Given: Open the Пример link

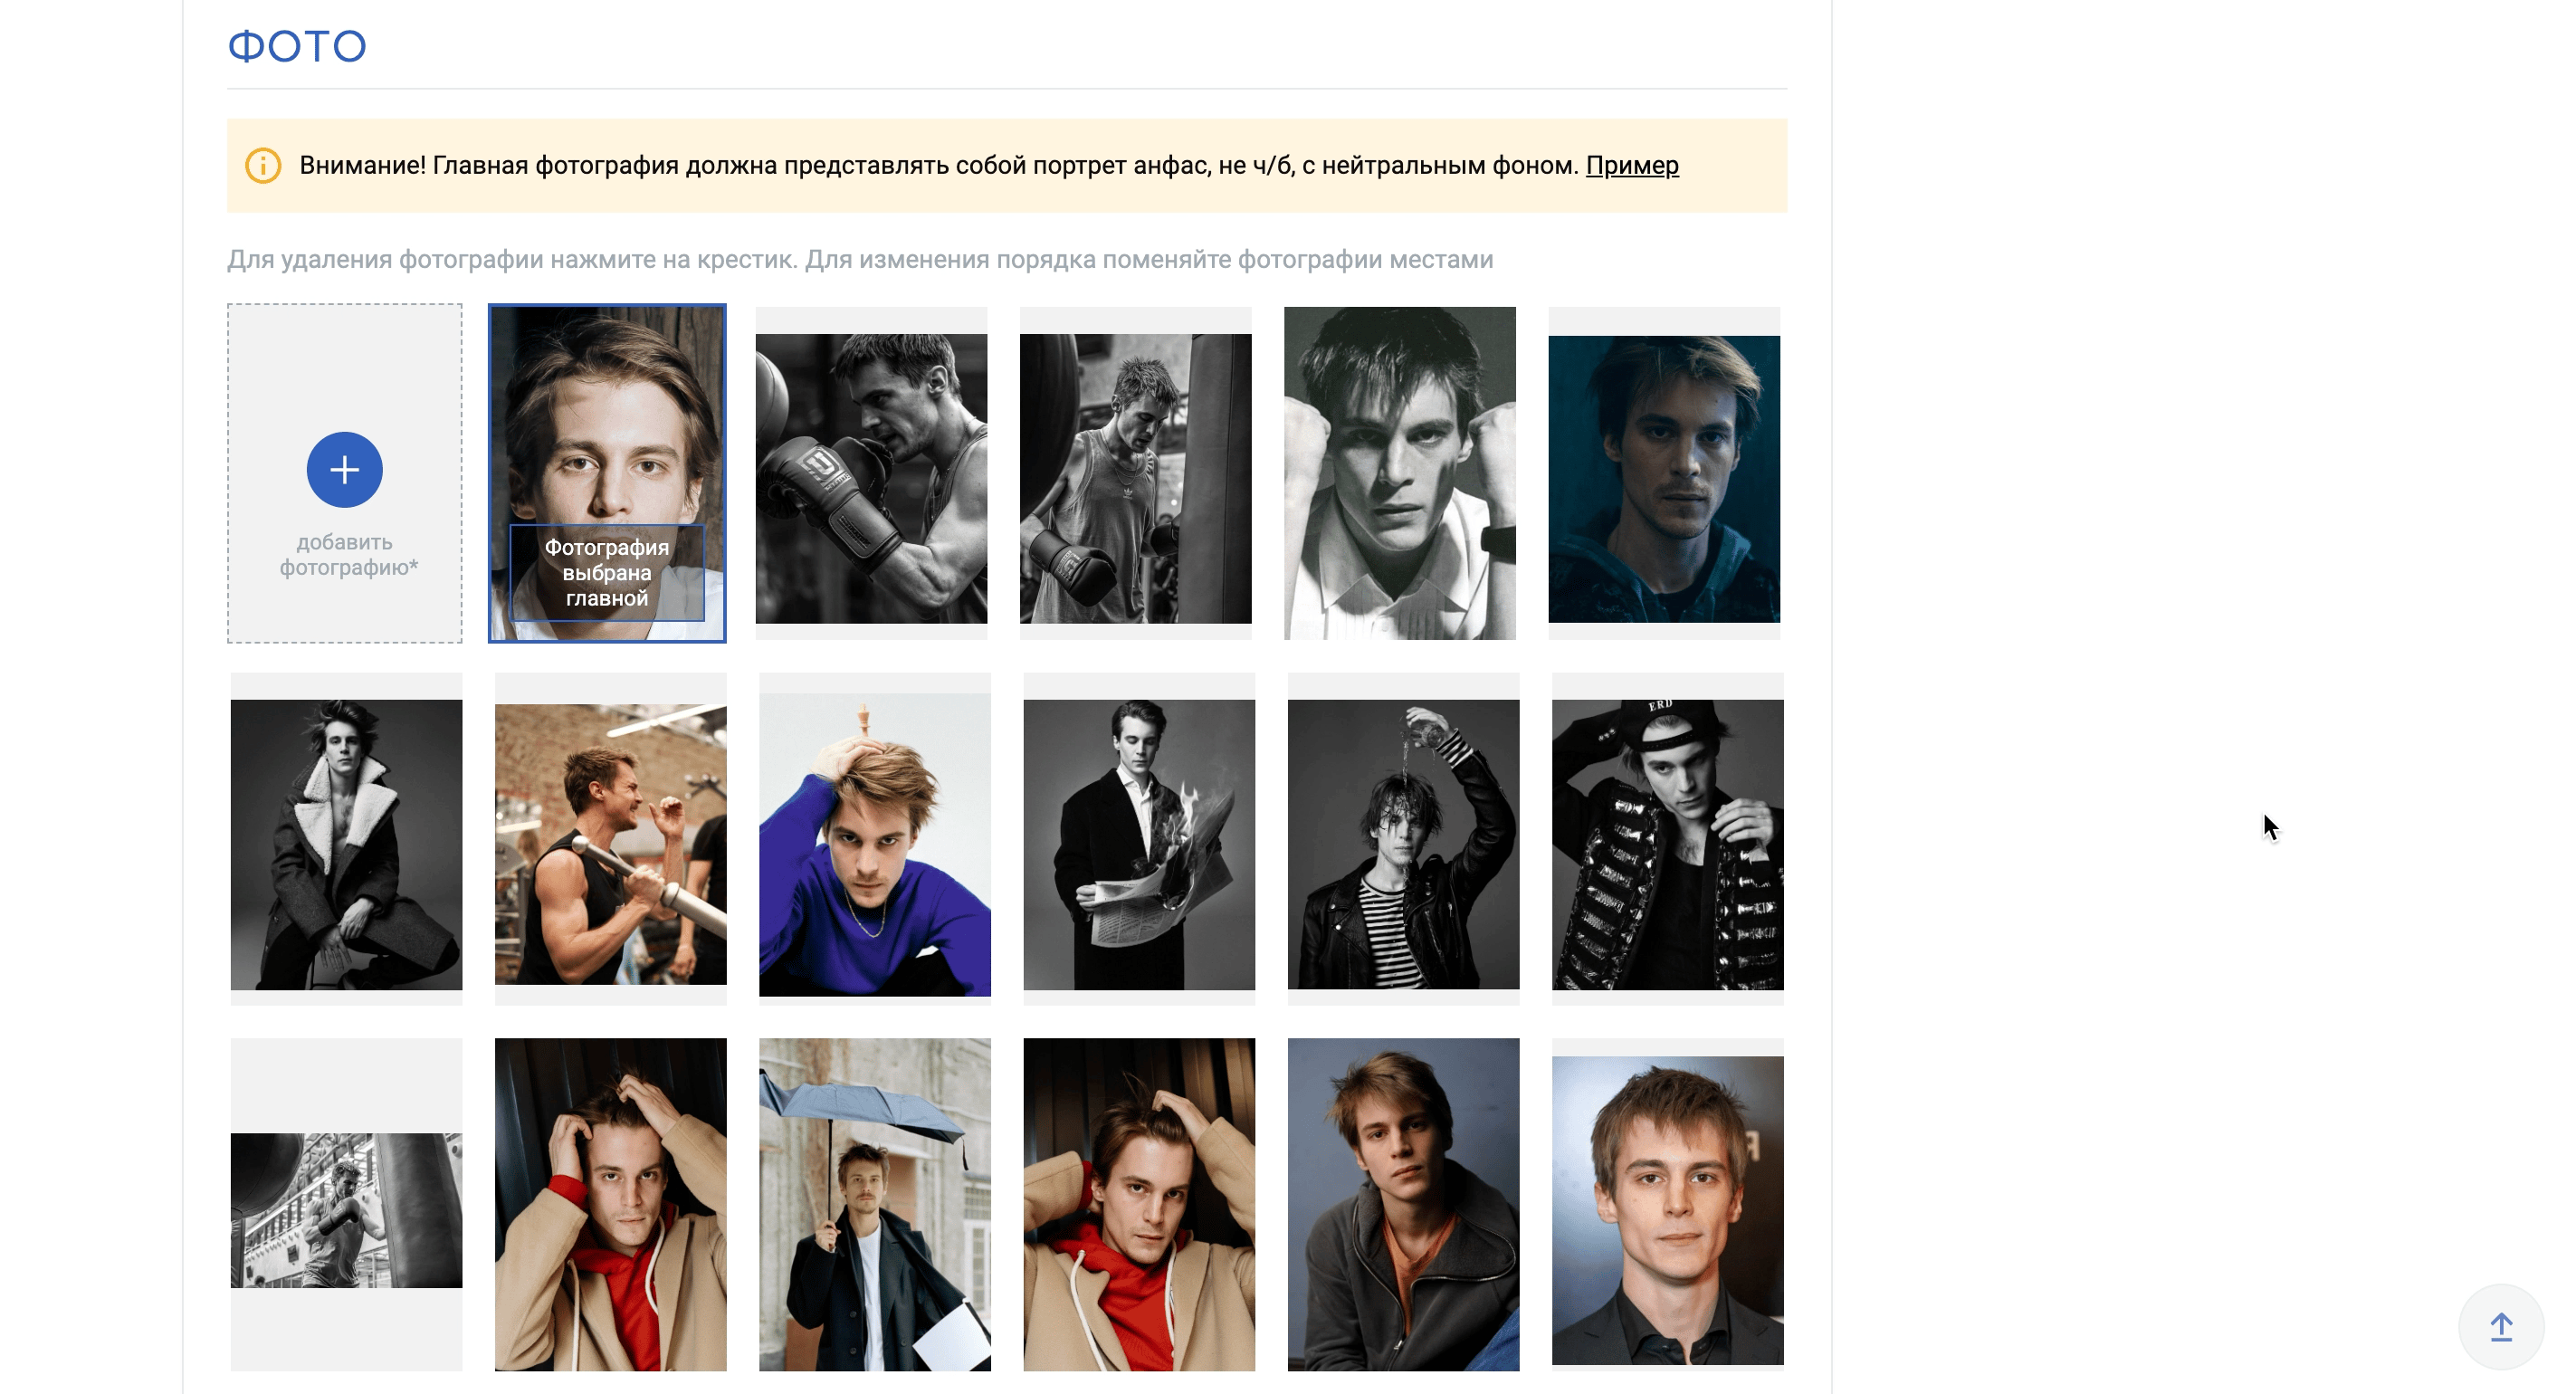Looking at the screenshot, I should [x=1632, y=165].
